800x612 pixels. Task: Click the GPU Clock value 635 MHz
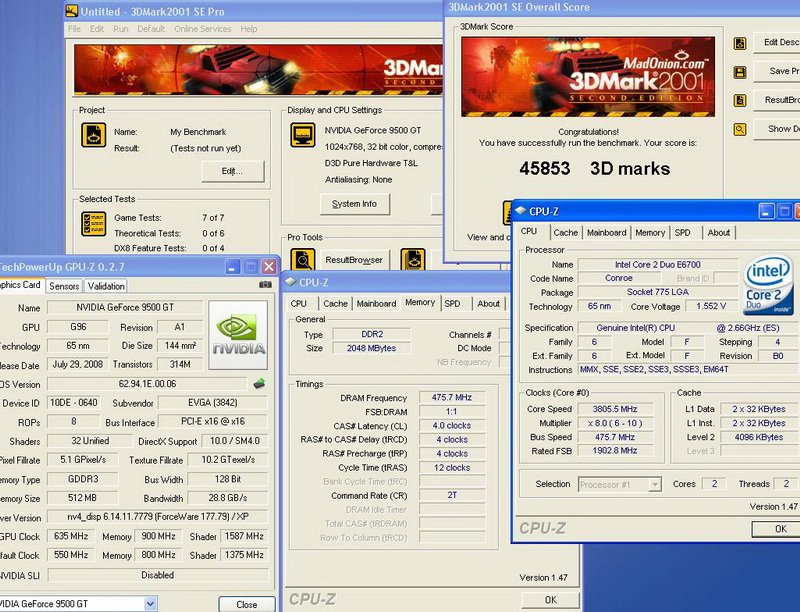[71, 536]
